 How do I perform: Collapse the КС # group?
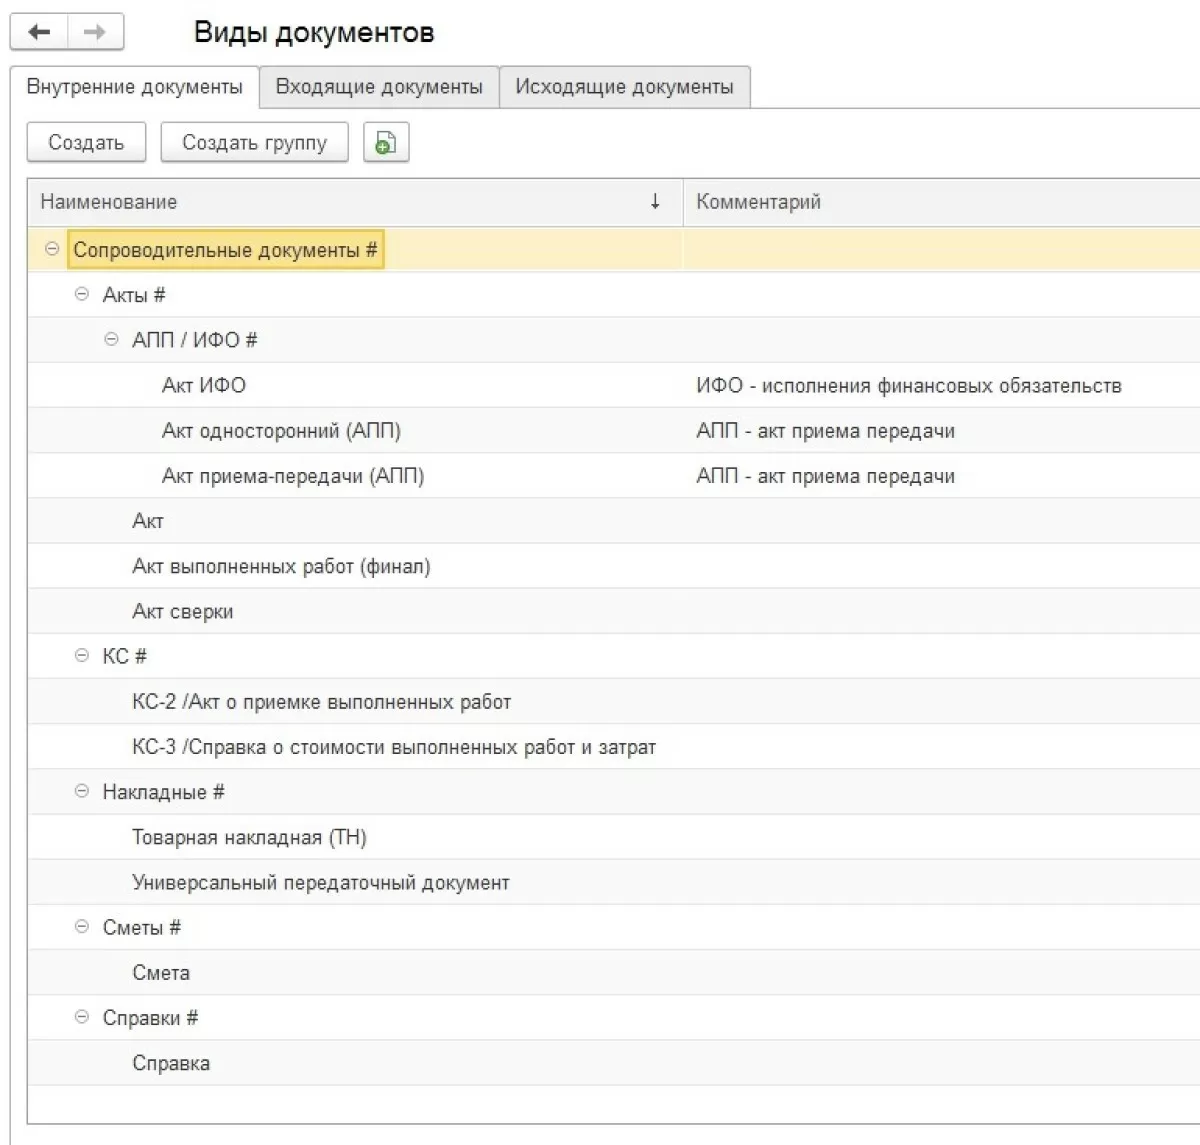(82, 656)
